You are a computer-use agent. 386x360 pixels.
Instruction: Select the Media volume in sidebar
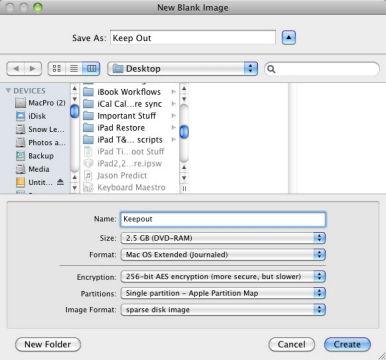33,169
